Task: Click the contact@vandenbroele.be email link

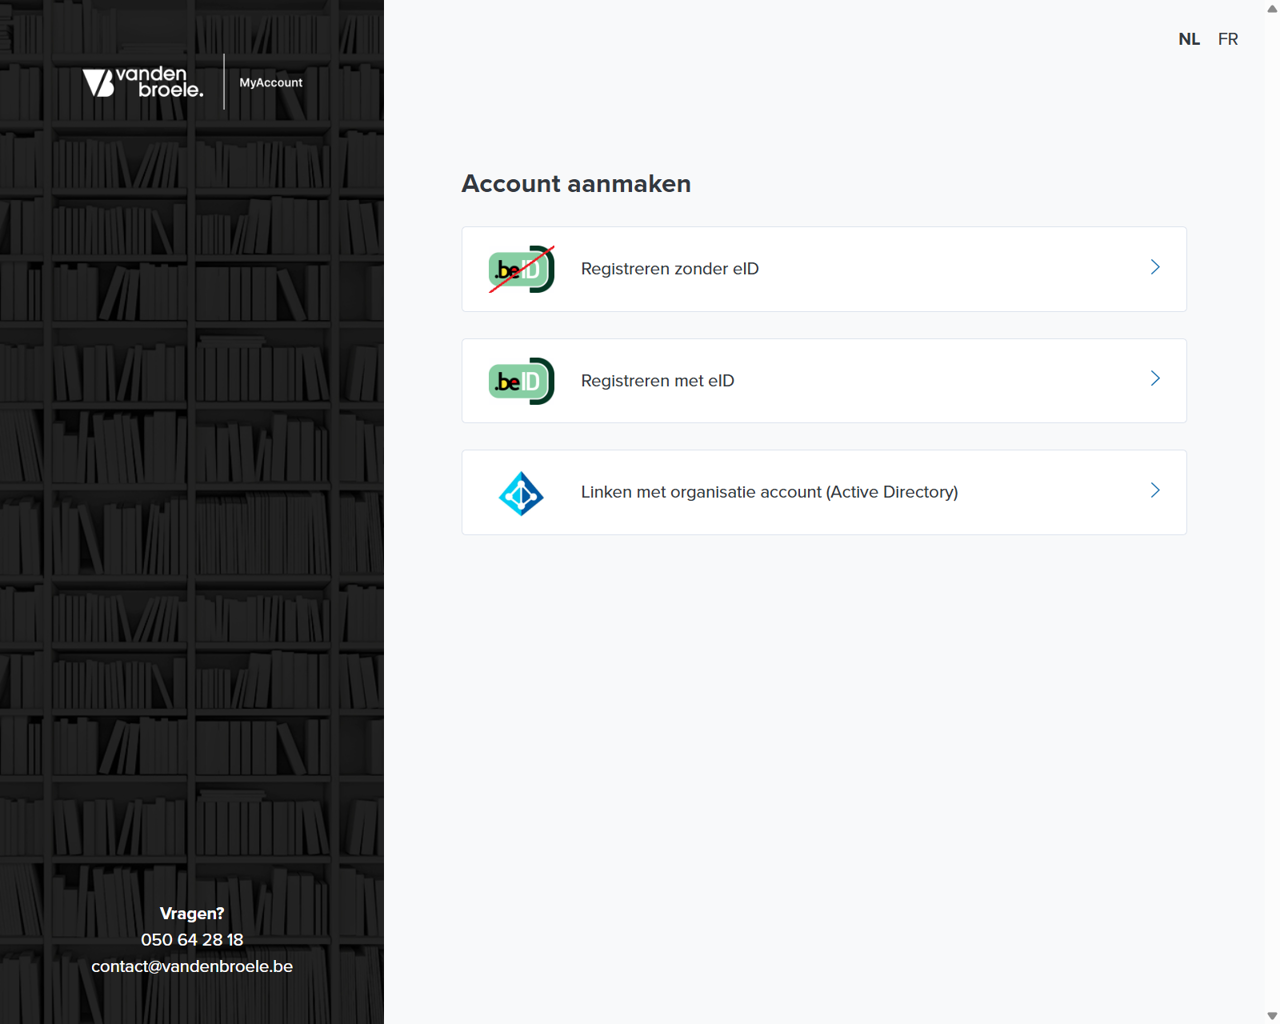Action: click(x=192, y=966)
